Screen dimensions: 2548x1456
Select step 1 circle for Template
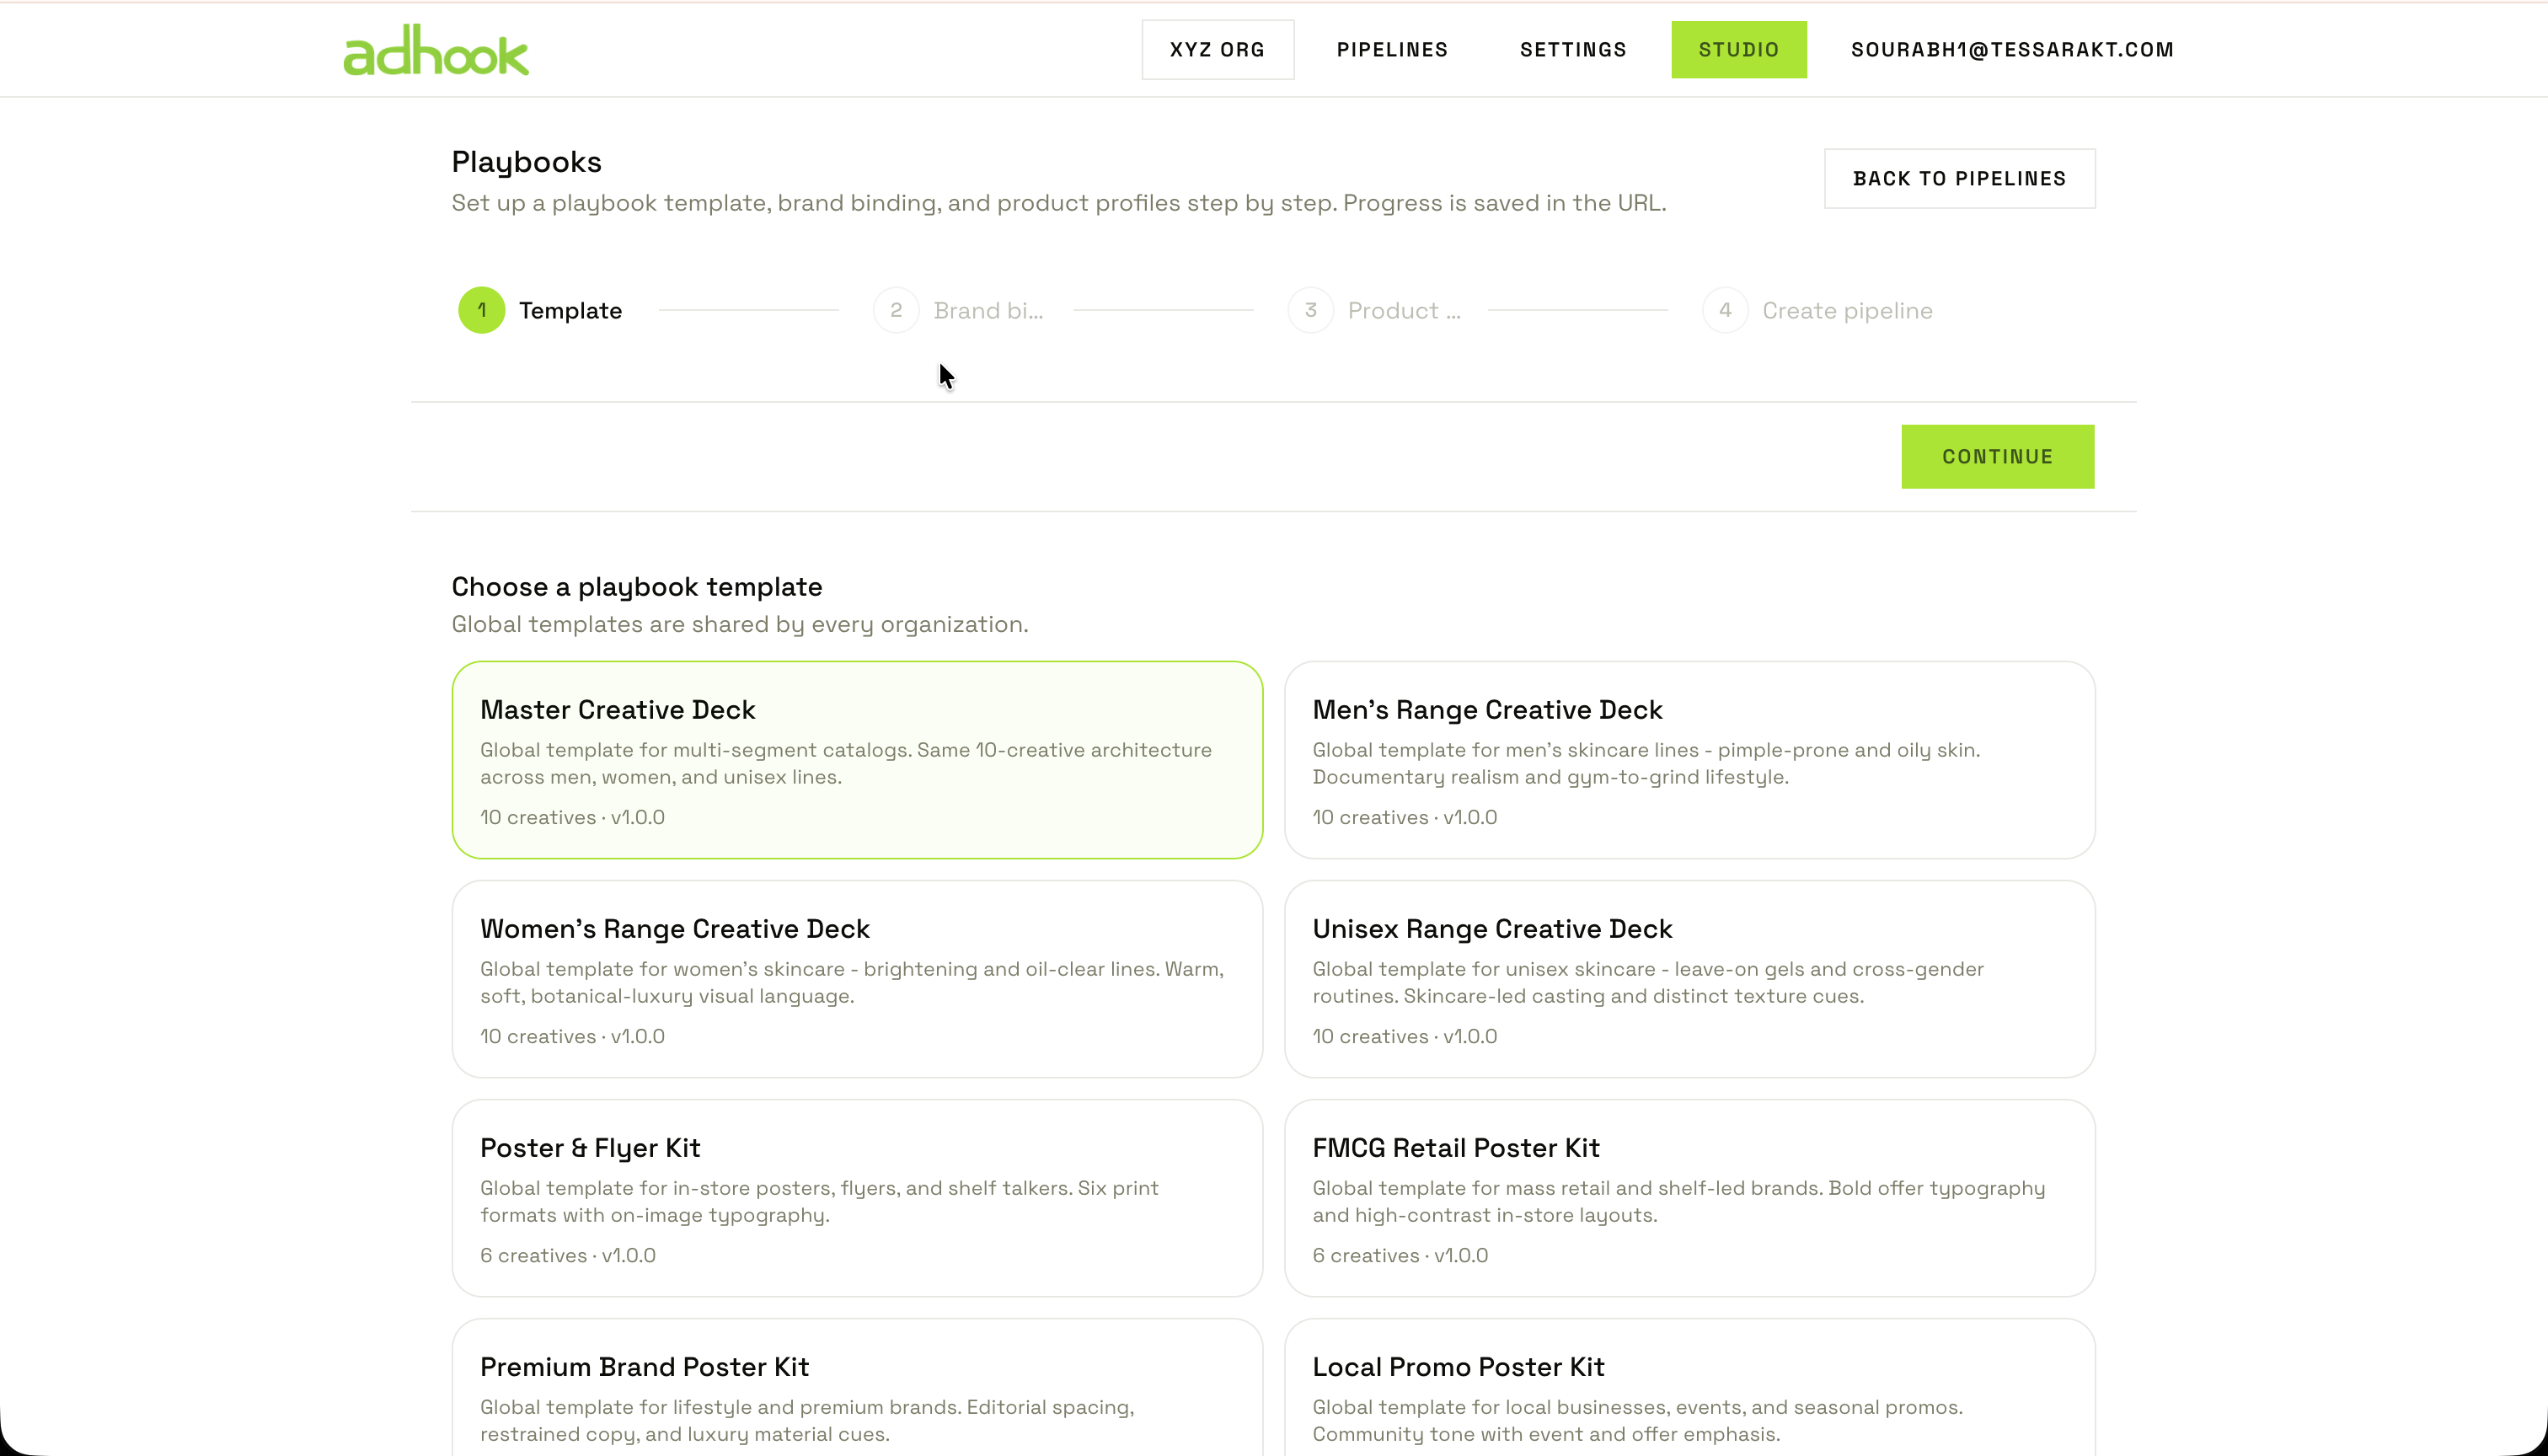click(x=481, y=310)
